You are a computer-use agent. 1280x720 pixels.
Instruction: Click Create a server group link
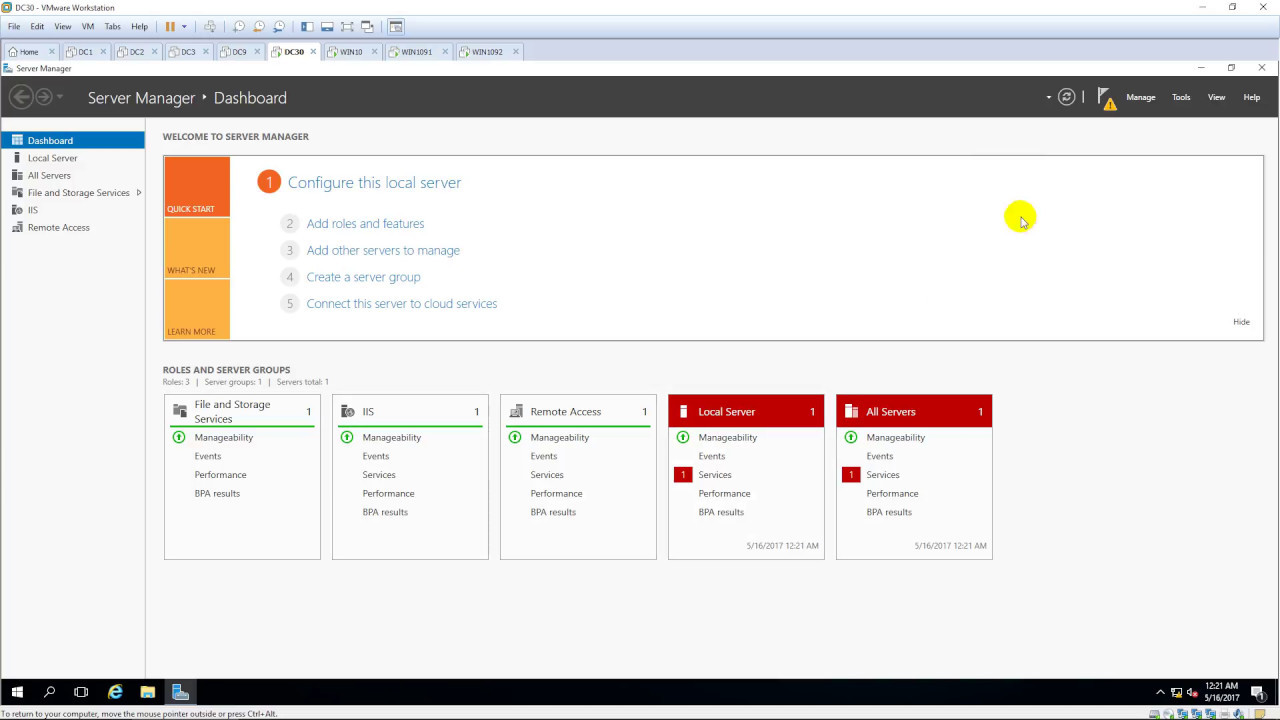(x=363, y=277)
